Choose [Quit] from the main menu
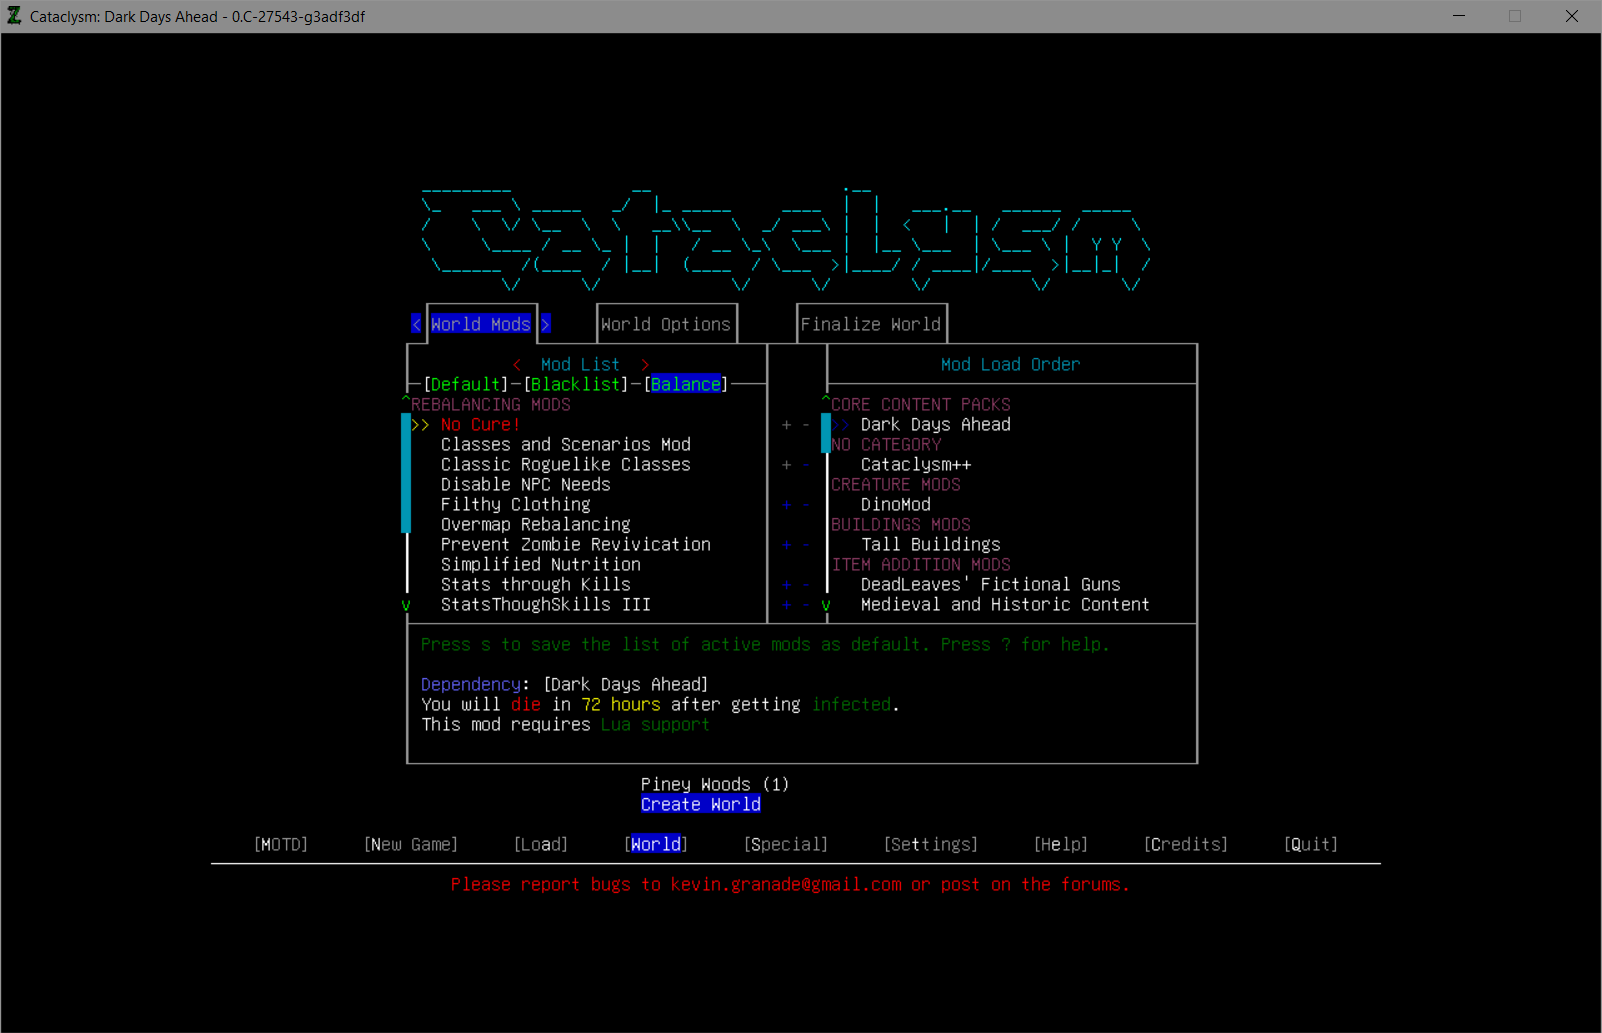This screenshot has height=1033, width=1602. (x=1311, y=845)
